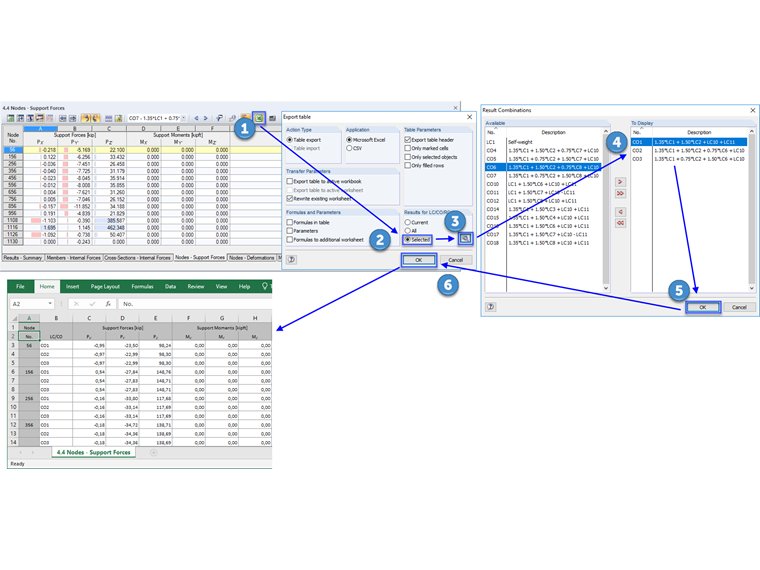The image size is (760, 570).
Task: Check Formulas in table option
Action: pyautogui.click(x=290, y=222)
